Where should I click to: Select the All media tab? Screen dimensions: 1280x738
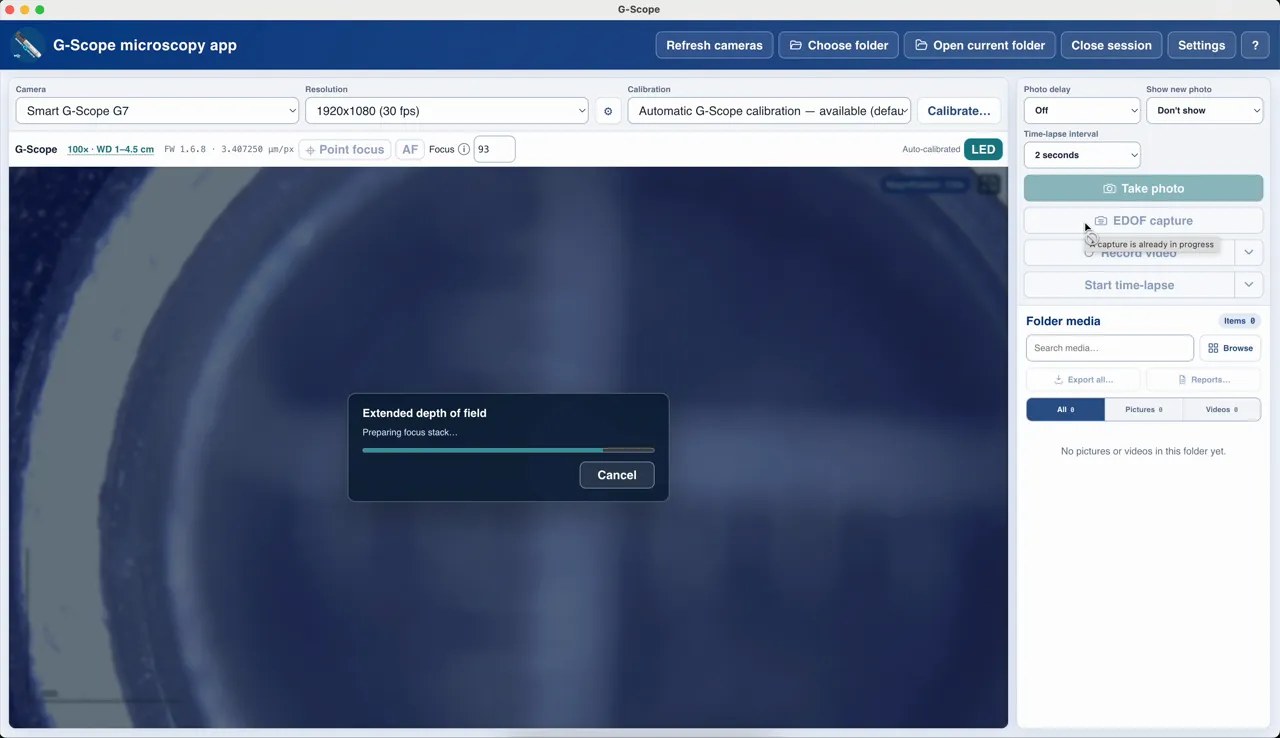(1066, 409)
